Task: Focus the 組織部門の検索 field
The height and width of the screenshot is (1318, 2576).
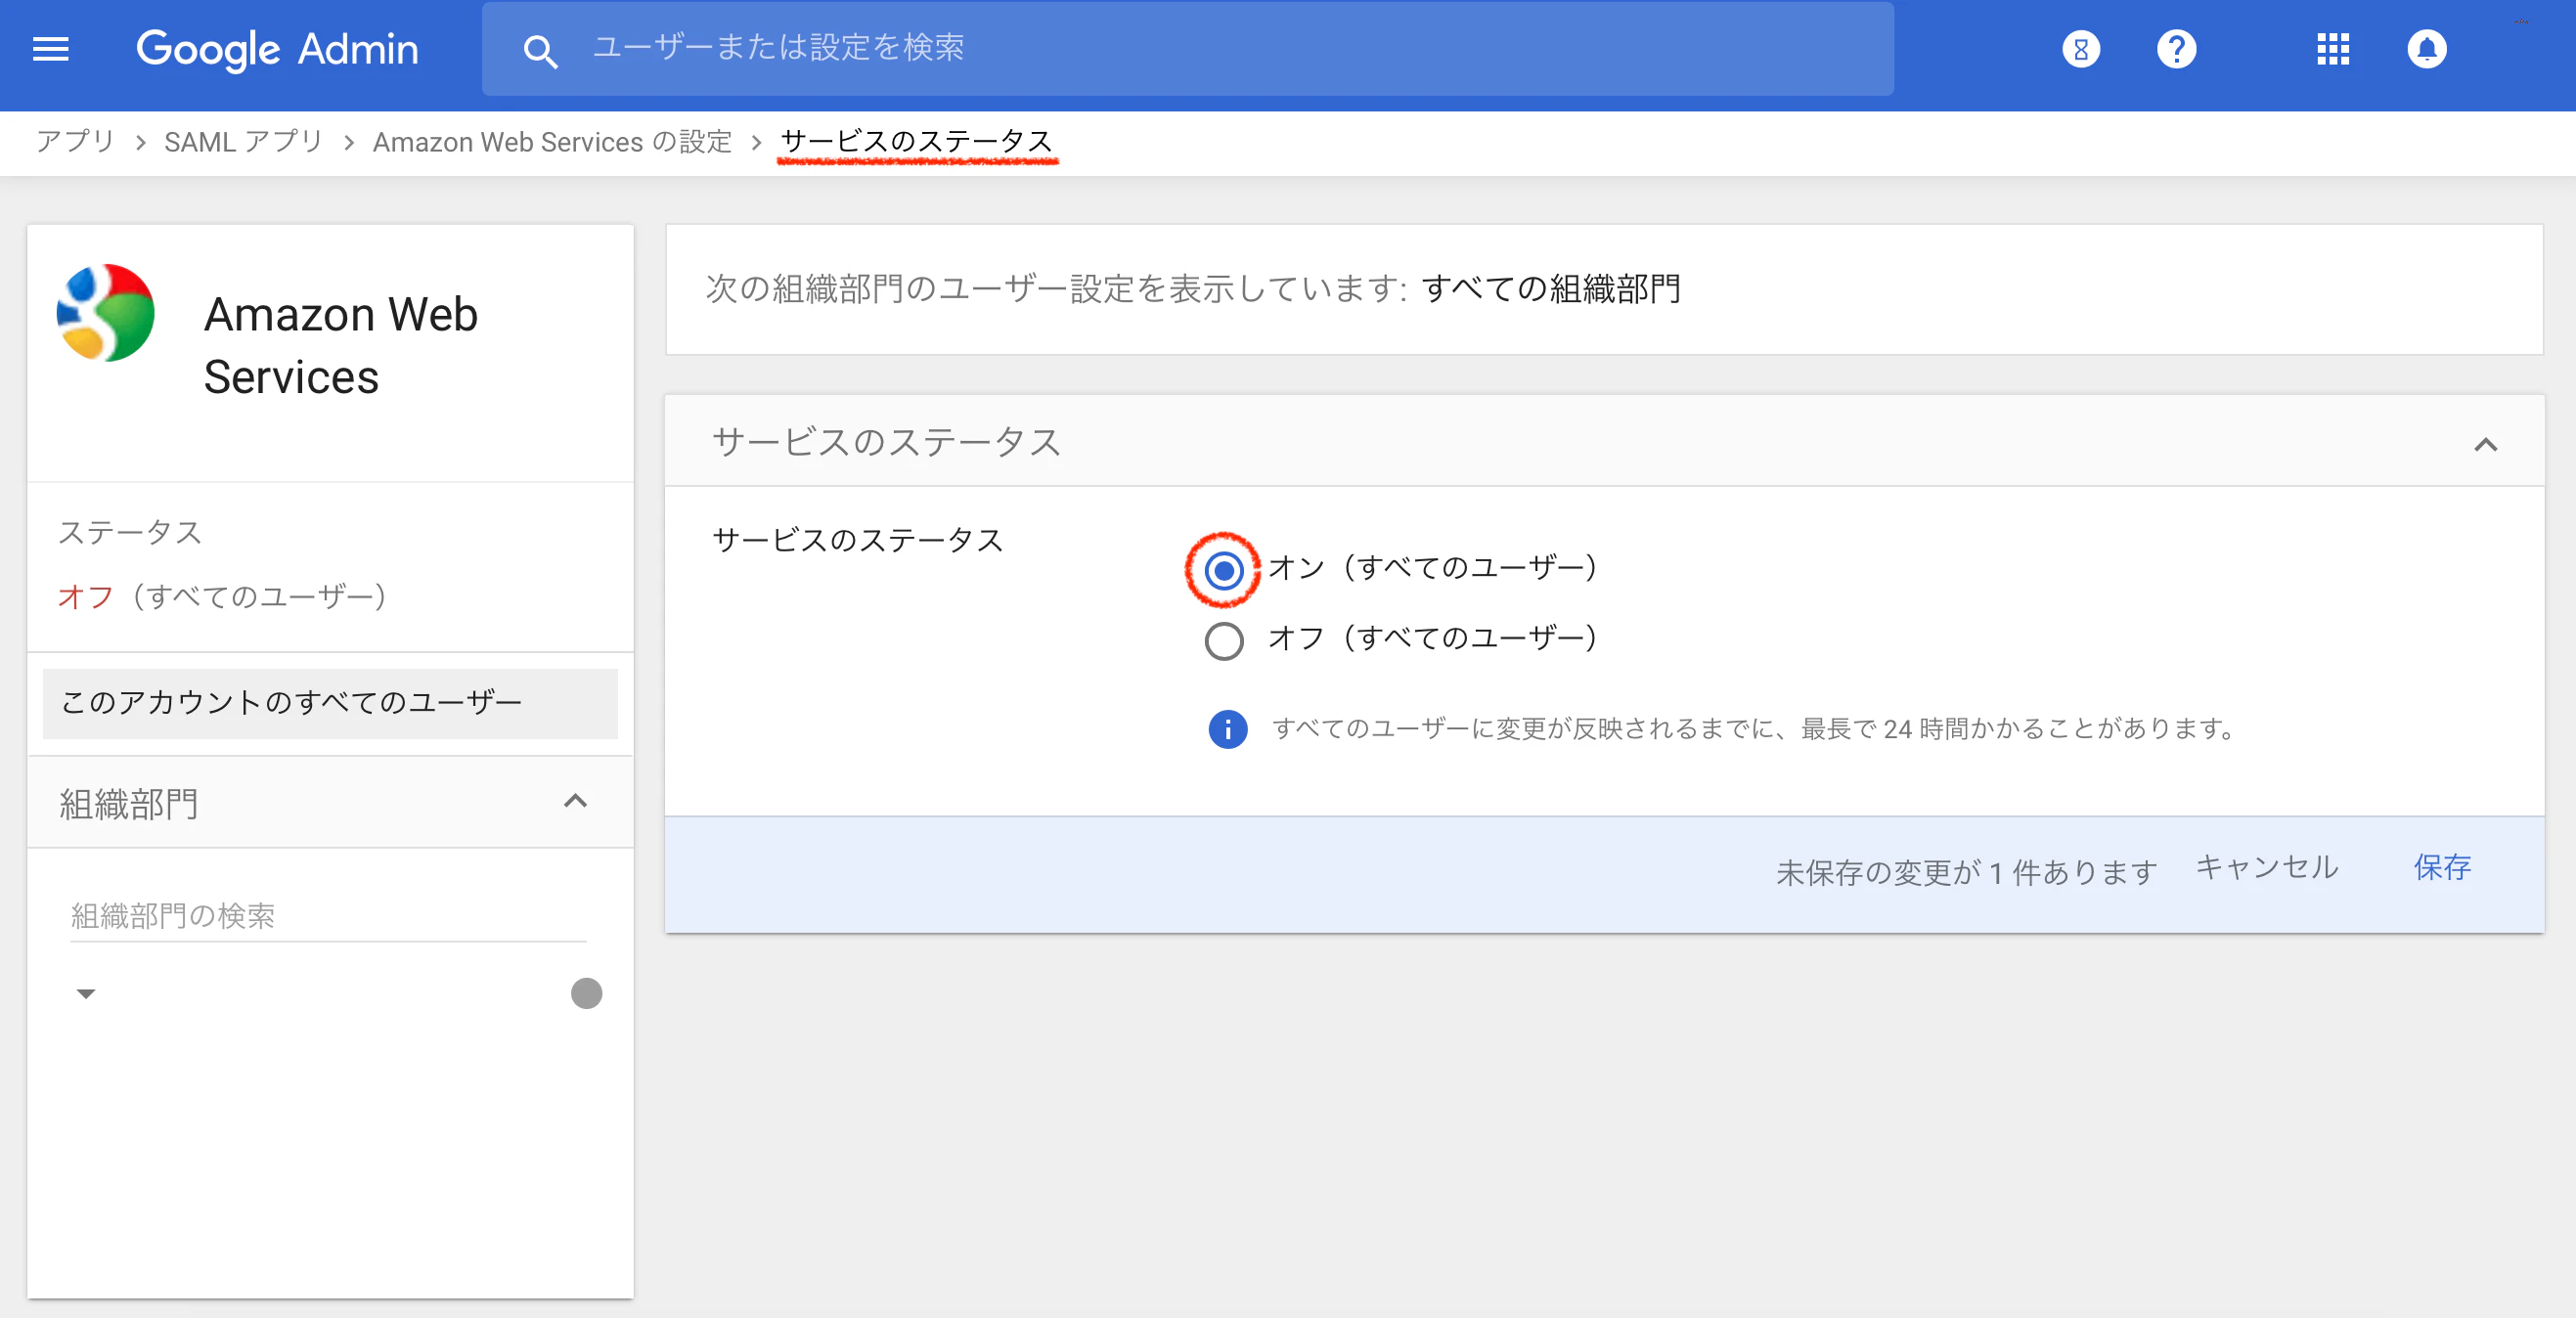Action: pos(328,915)
